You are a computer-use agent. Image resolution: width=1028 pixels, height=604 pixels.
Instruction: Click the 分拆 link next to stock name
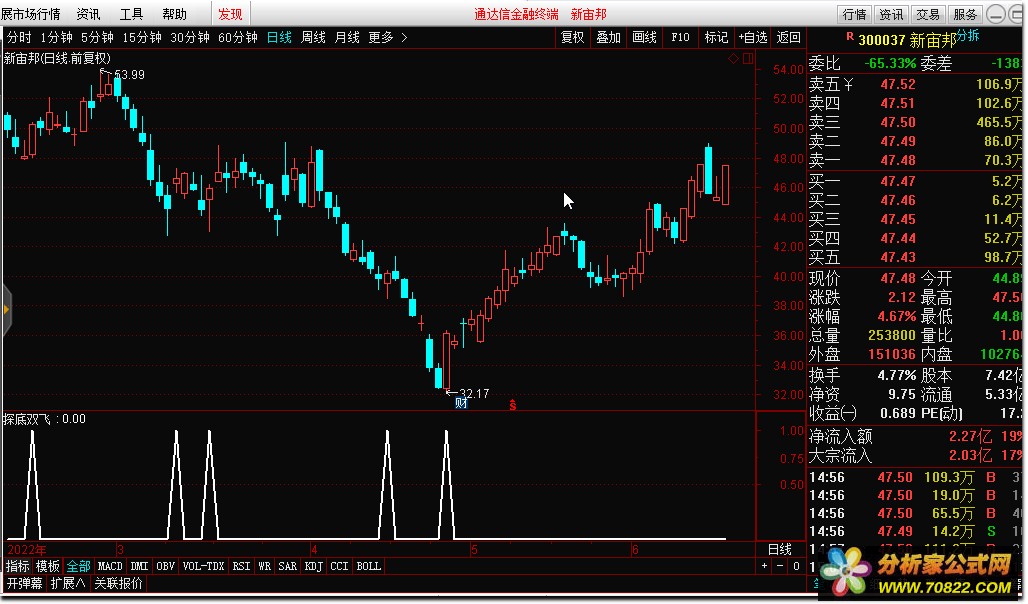tap(968, 35)
